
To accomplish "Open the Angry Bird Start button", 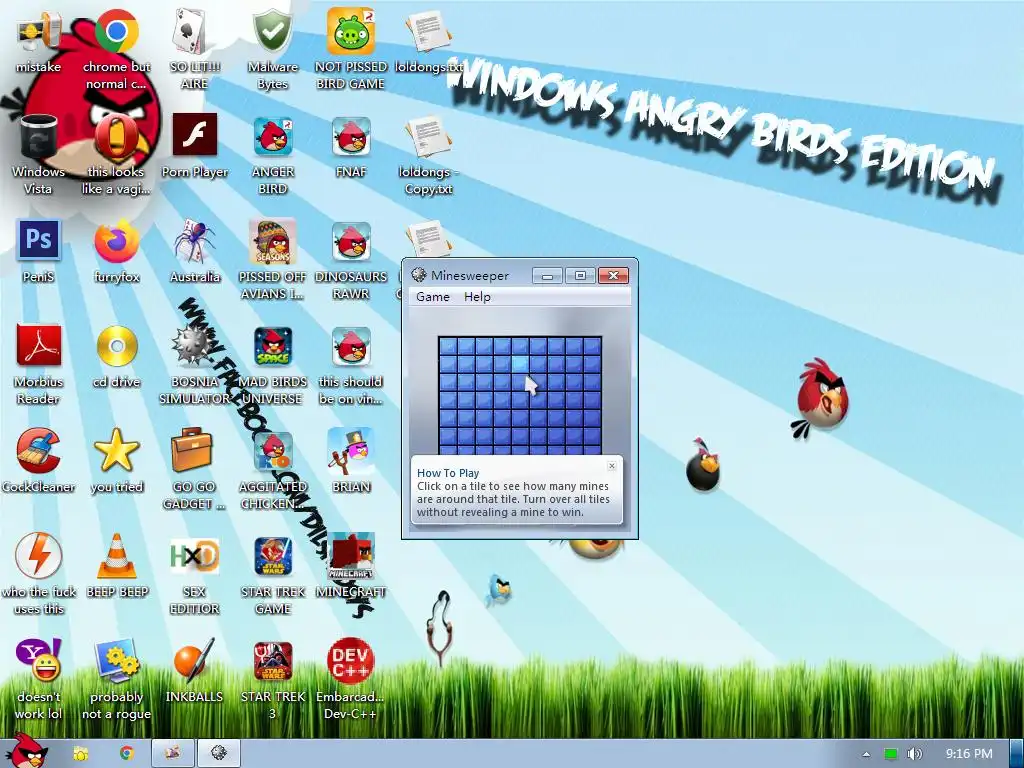I will tap(26, 751).
